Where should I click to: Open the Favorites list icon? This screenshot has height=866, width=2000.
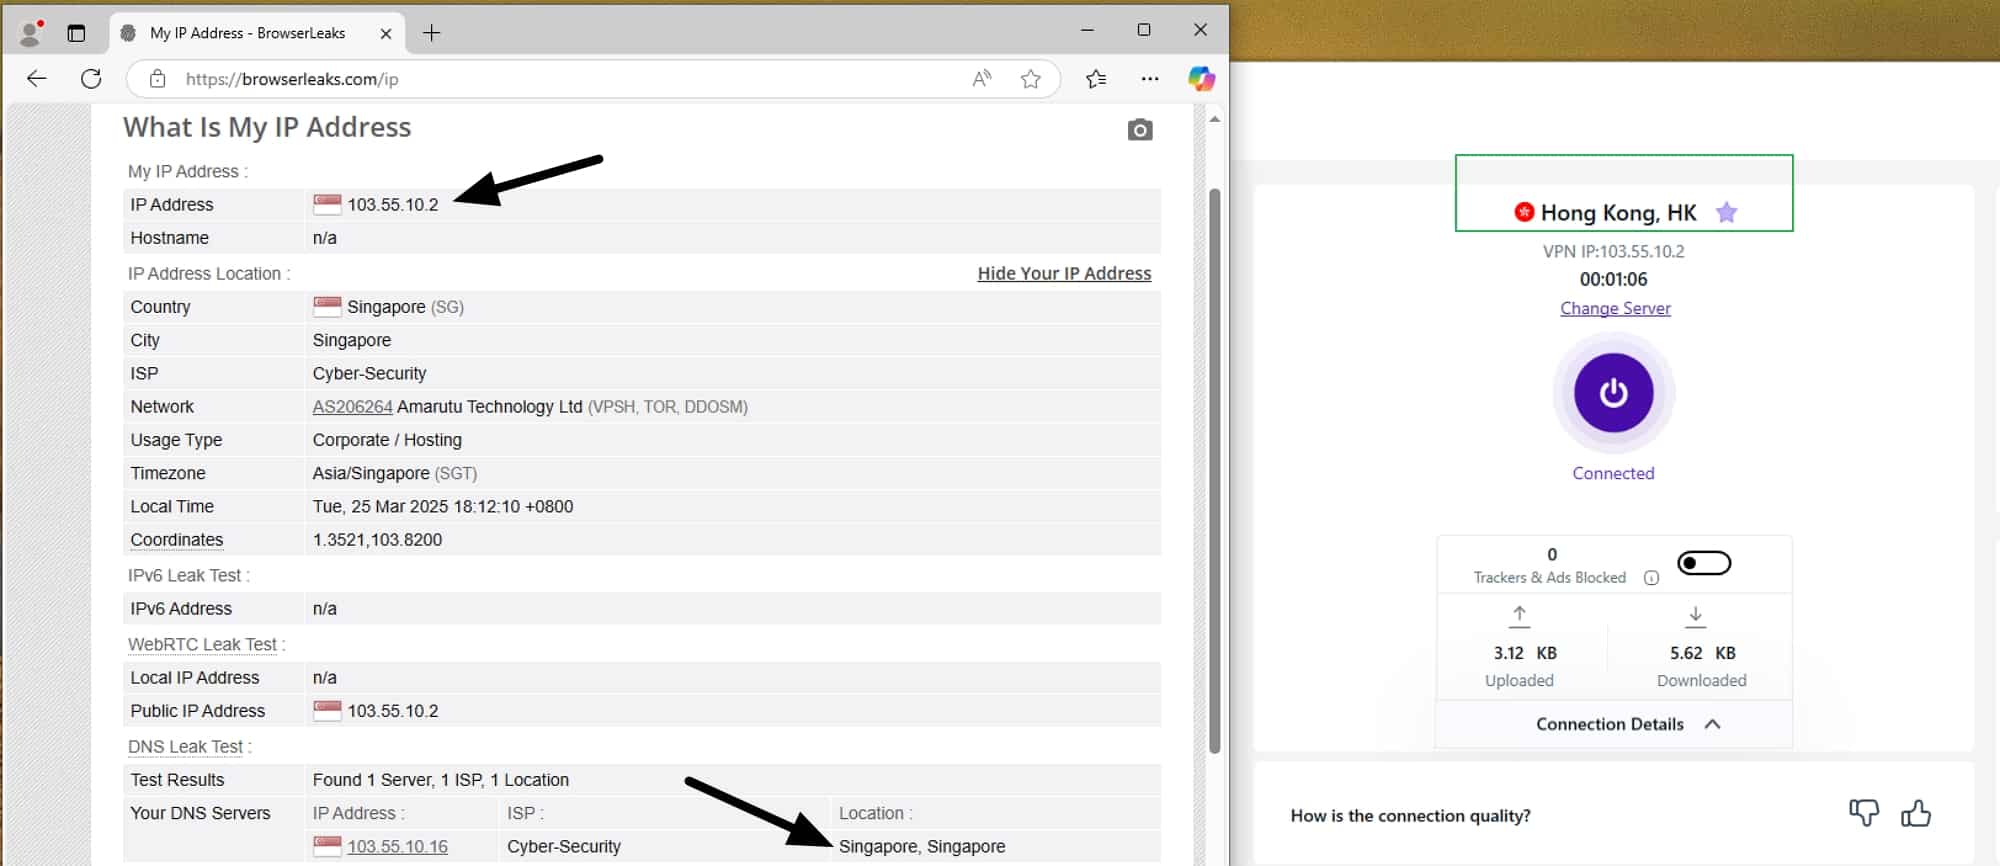pyautogui.click(x=1096, y=79)
